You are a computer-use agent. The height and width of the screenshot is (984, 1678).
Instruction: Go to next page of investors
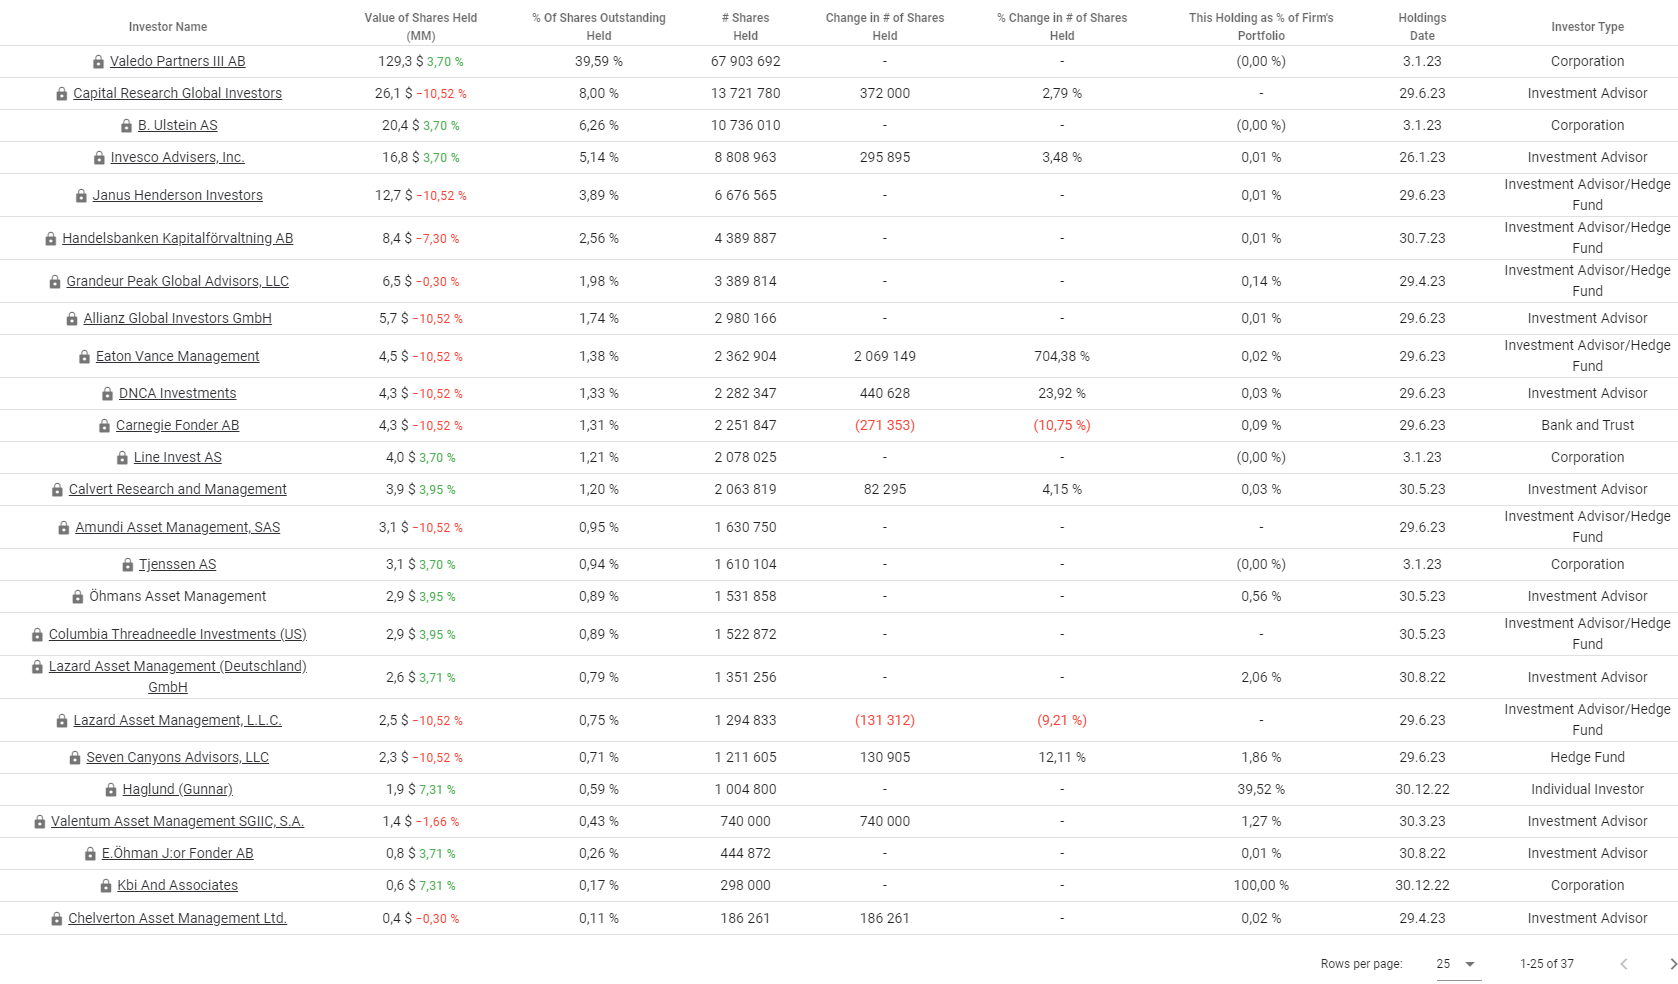(1672, 964)
